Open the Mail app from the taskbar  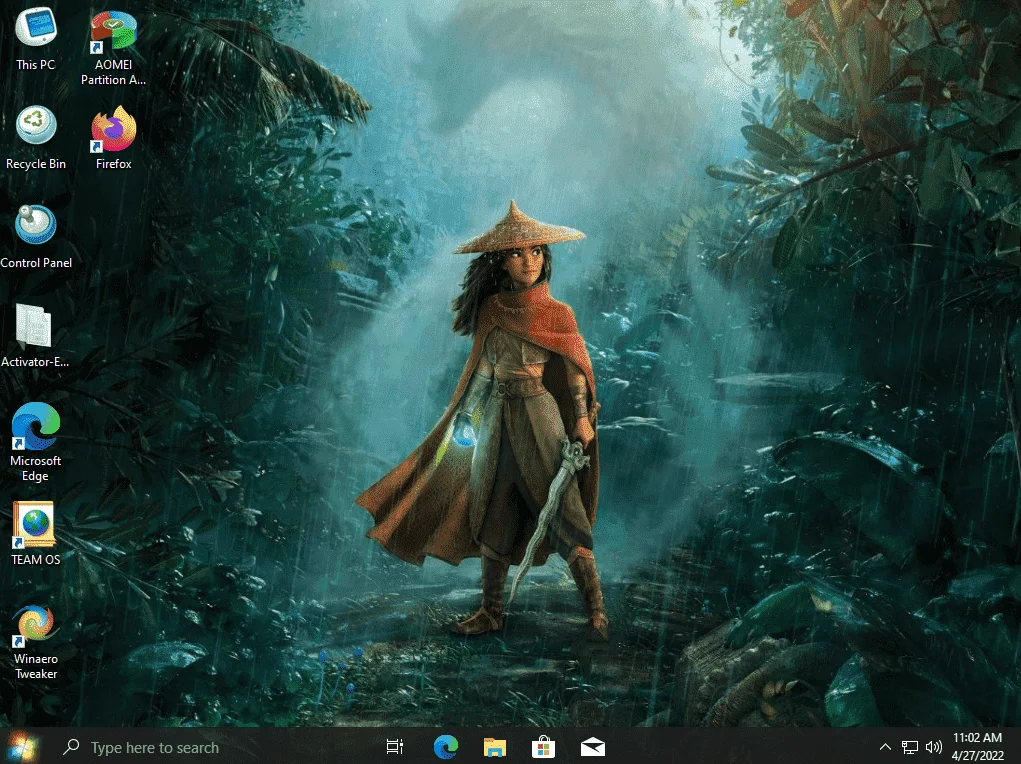[593, 747]
